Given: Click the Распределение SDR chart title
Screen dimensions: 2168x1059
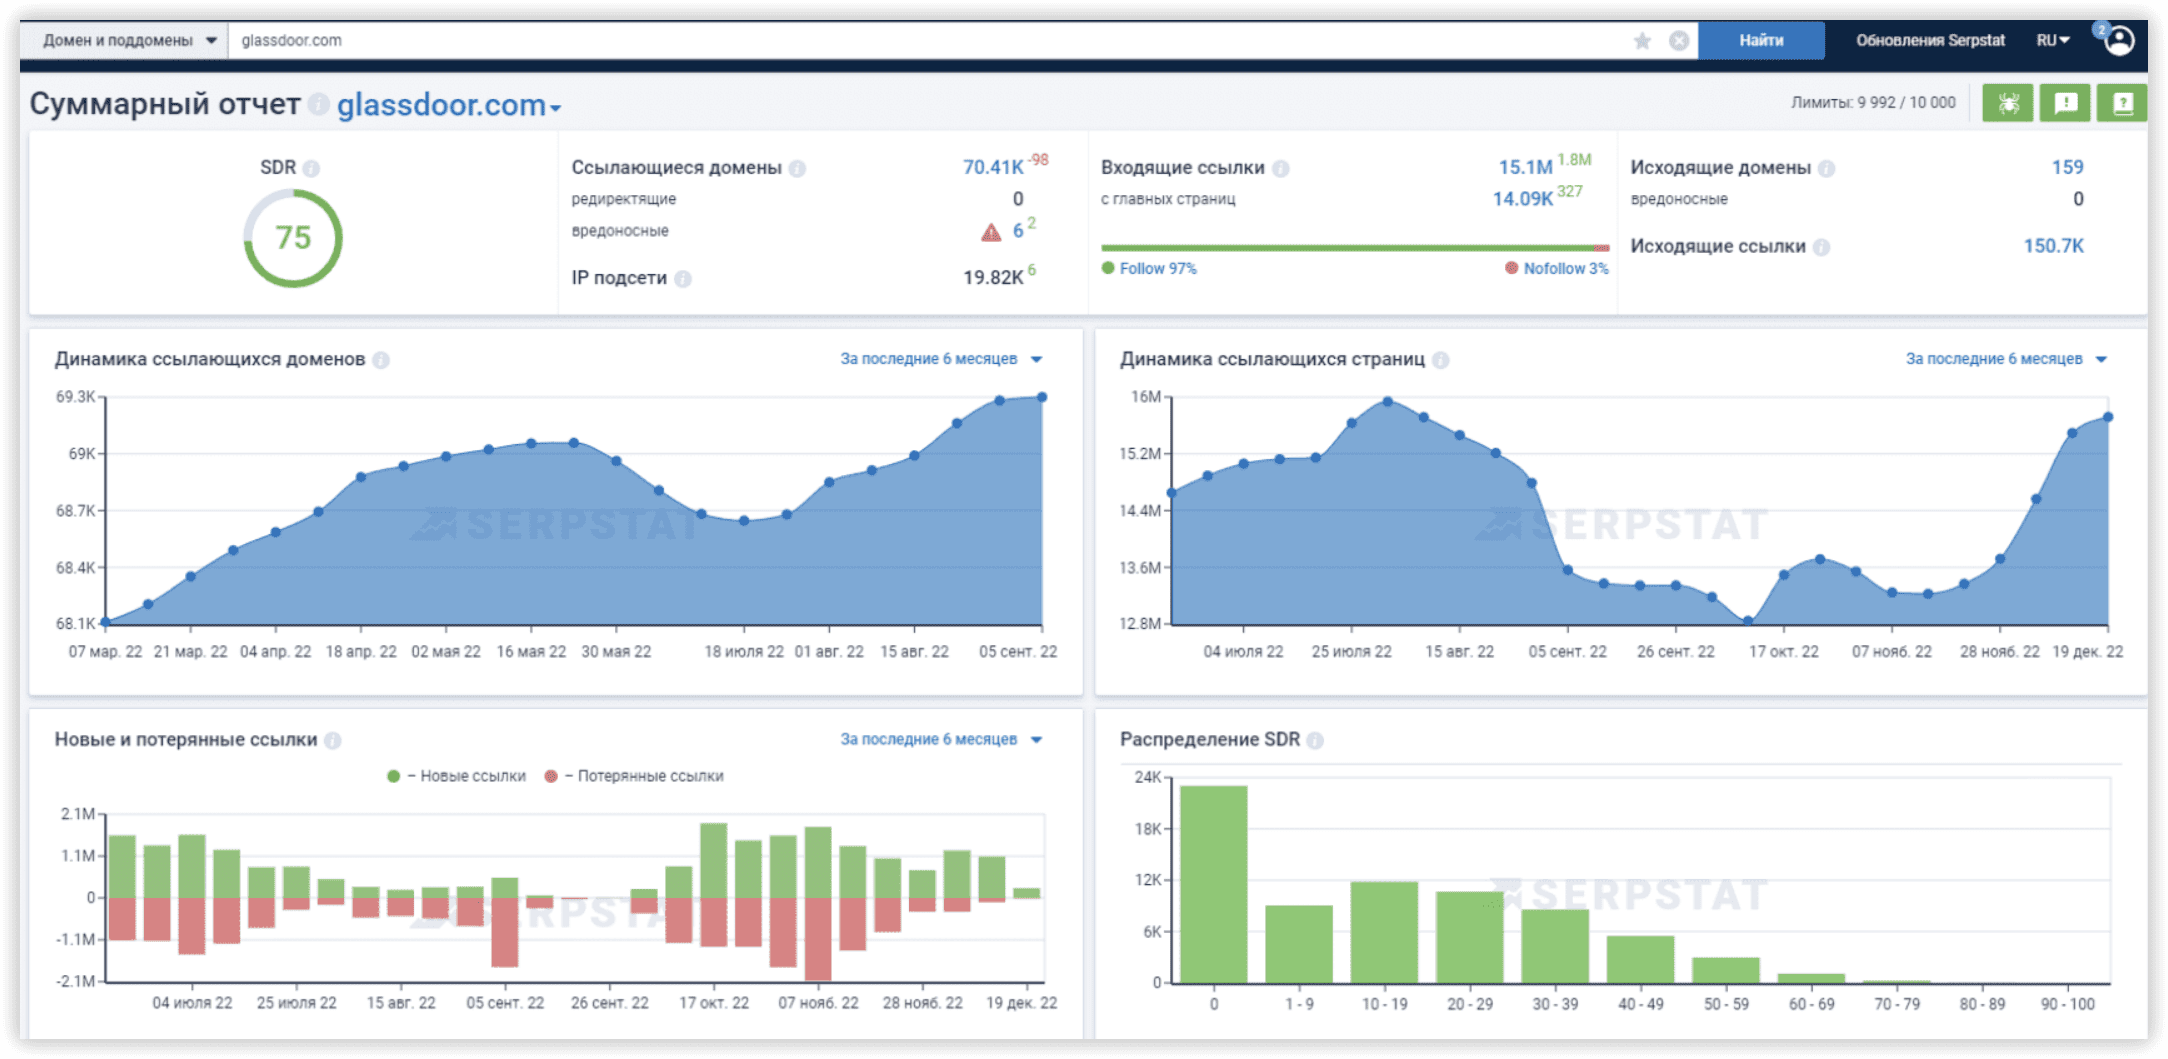Looking at the screenshot, I should click(x=1210, y=739).
